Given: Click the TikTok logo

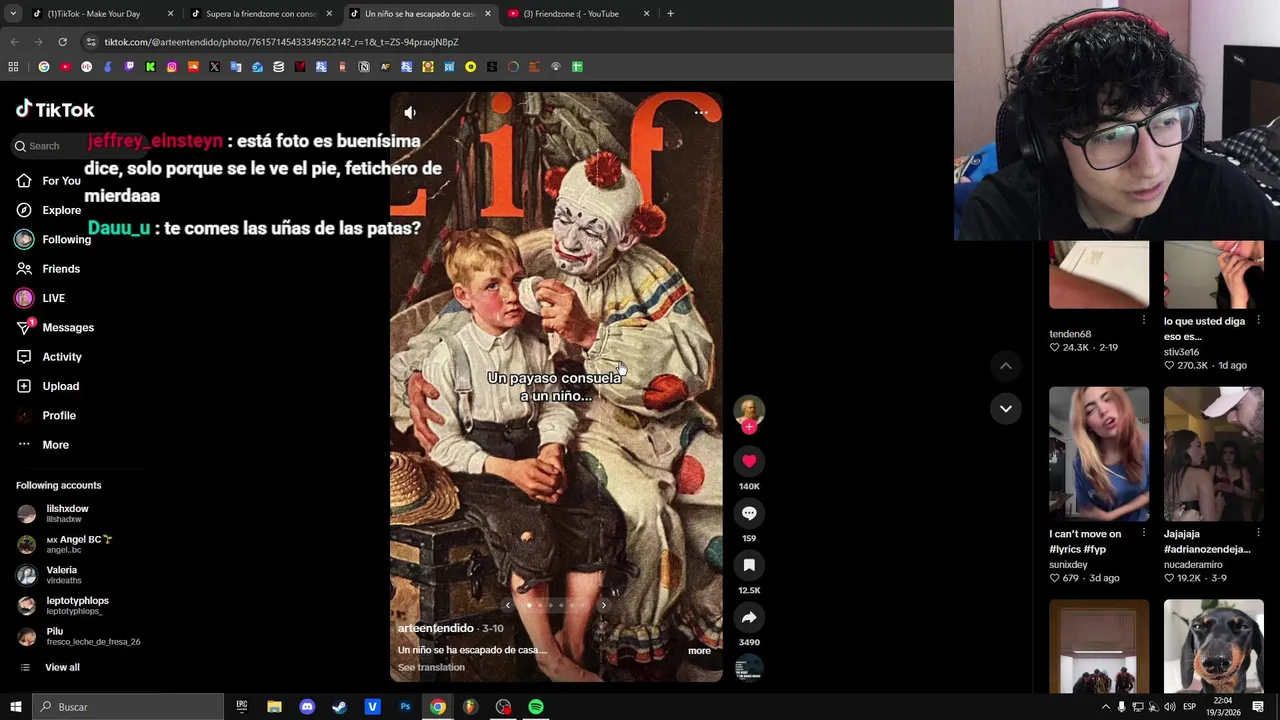Looking at the screenshot, I should [x=55, y=109].
